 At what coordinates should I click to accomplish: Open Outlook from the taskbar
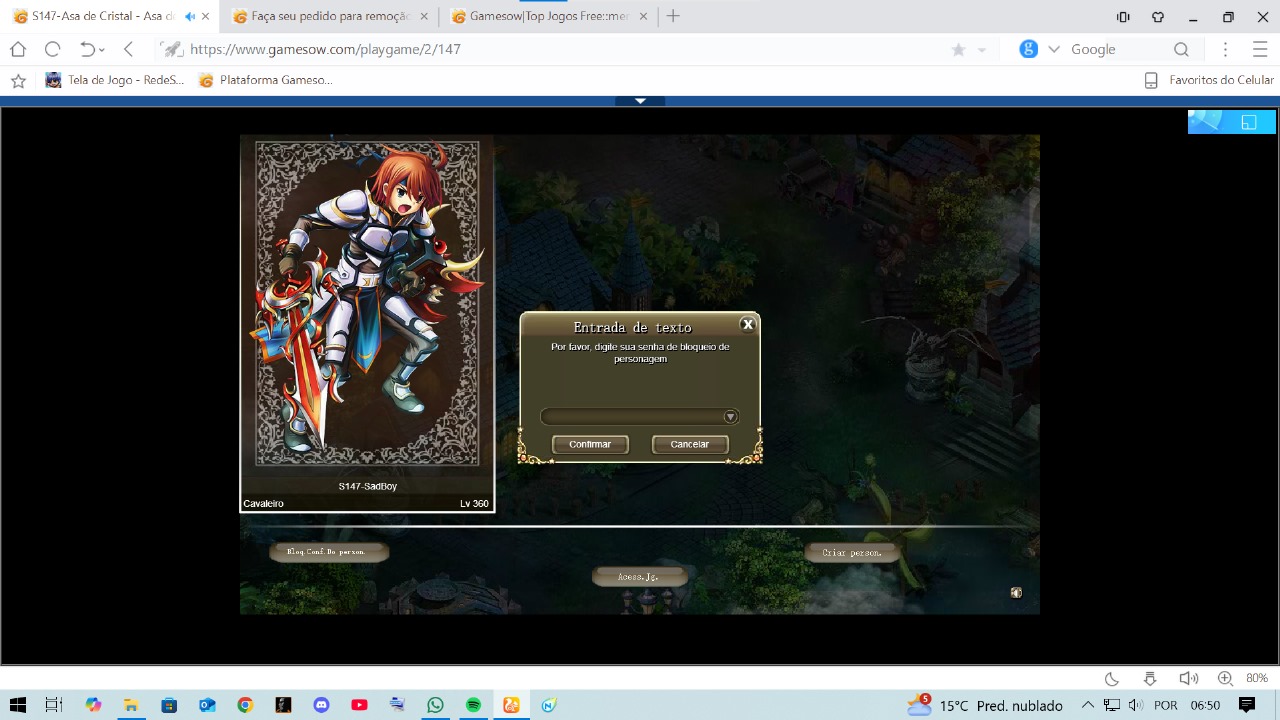point(207,705)
